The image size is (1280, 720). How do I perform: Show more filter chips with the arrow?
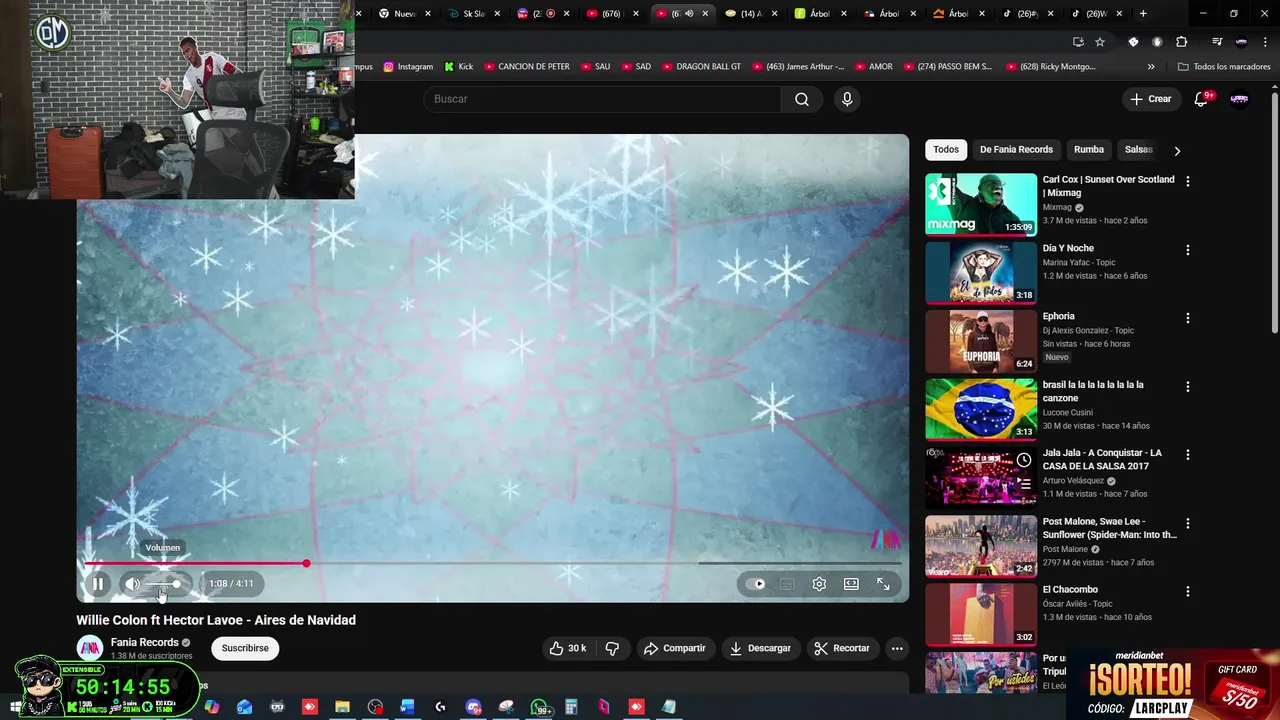pos(1177,150)
